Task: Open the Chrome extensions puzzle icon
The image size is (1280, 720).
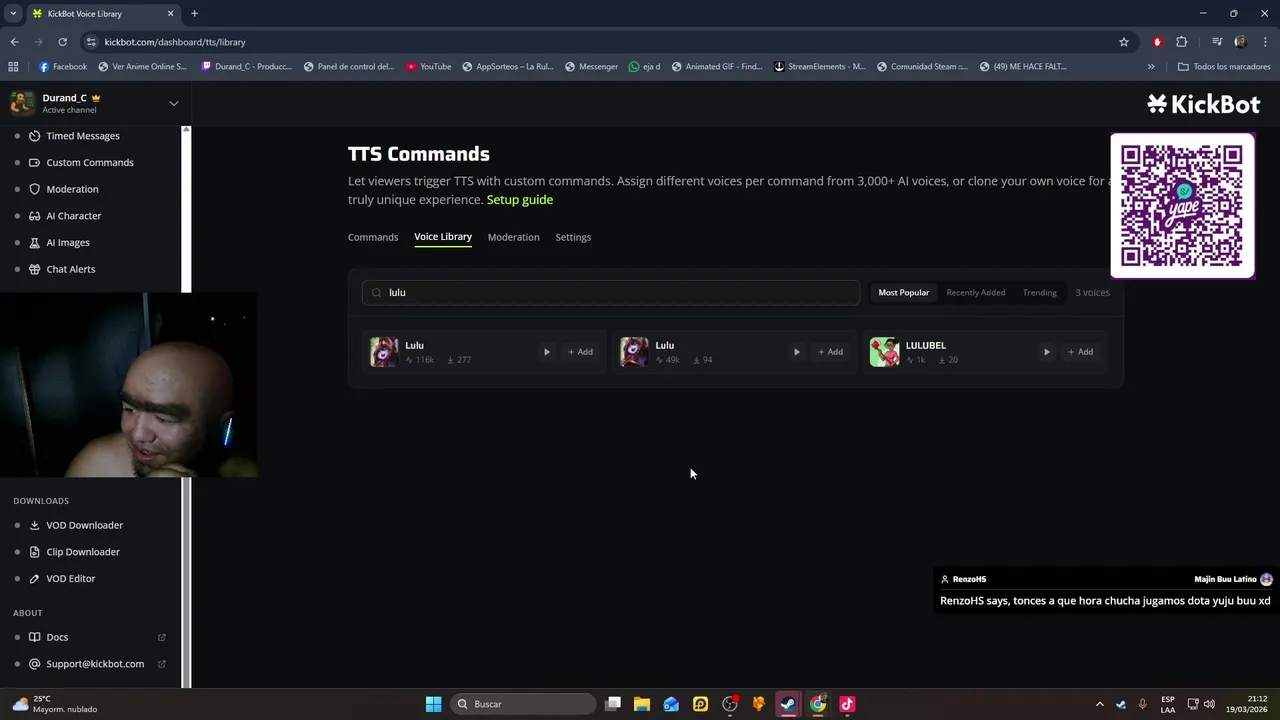Action: [x=1181, y=42]
